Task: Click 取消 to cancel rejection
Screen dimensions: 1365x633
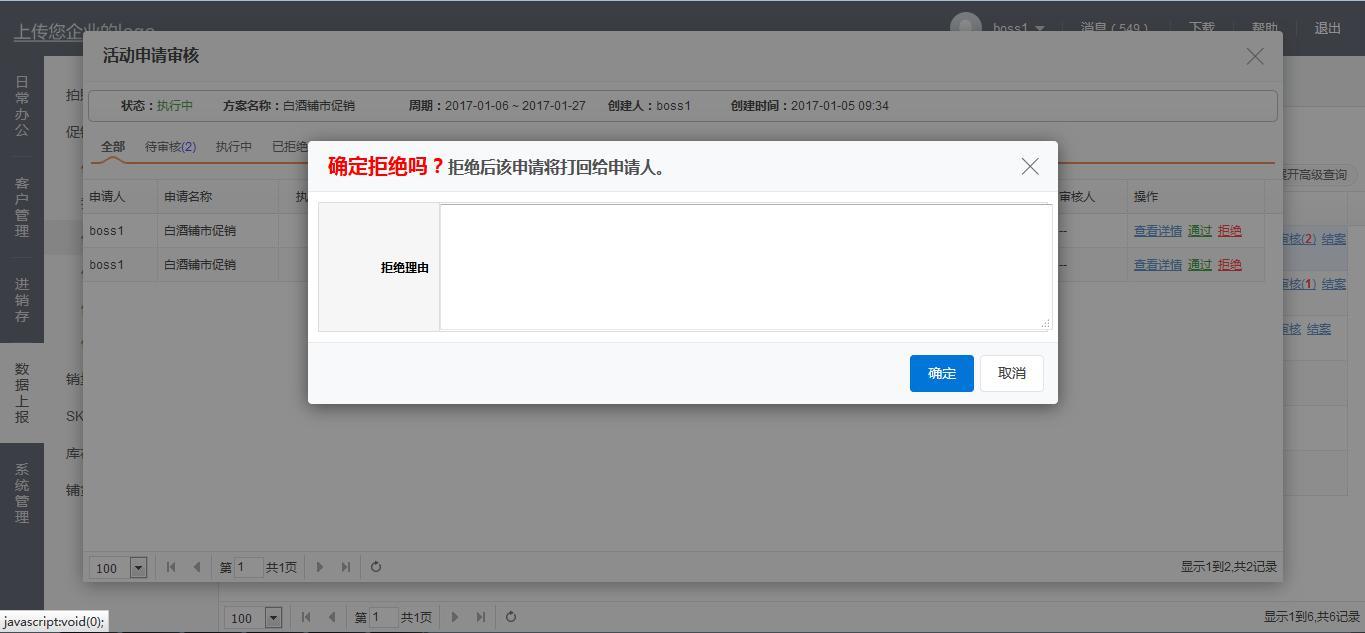Action: (x=1011, y=373)
